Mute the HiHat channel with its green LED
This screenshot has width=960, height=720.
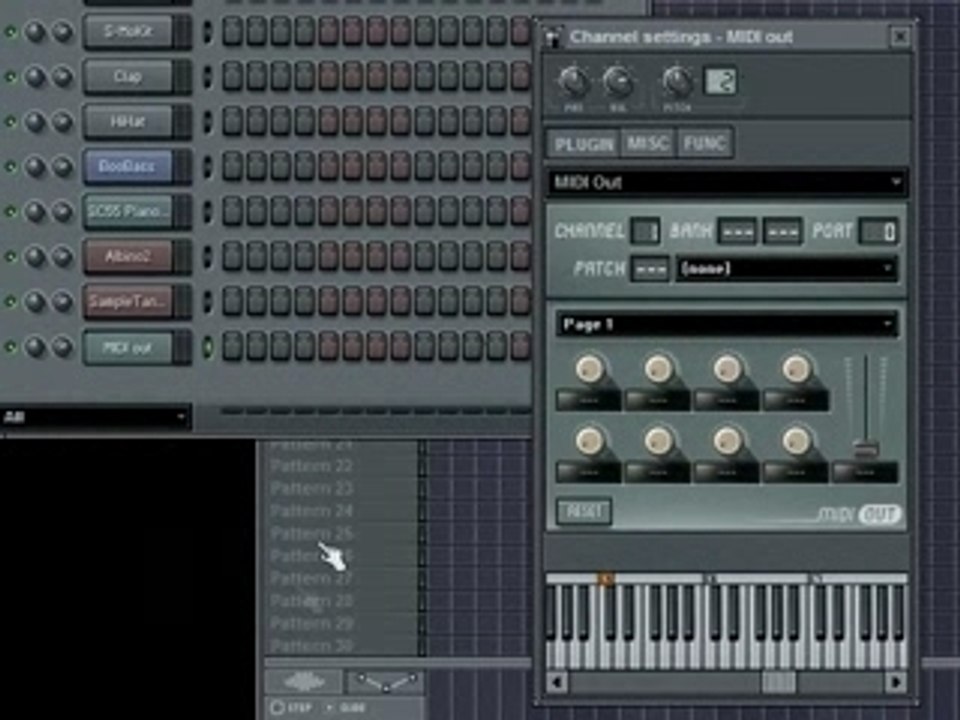pyautogui.click(x=10, y=121)
